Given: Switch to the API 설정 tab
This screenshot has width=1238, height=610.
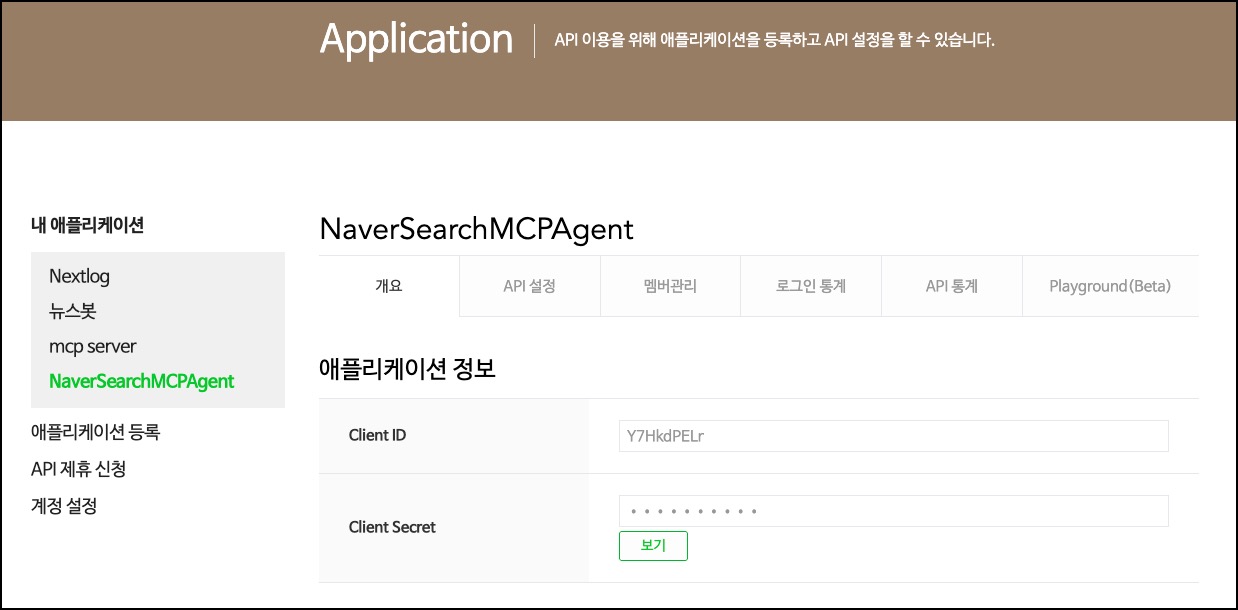Looking at the screenshot, I should pos(529,286).
